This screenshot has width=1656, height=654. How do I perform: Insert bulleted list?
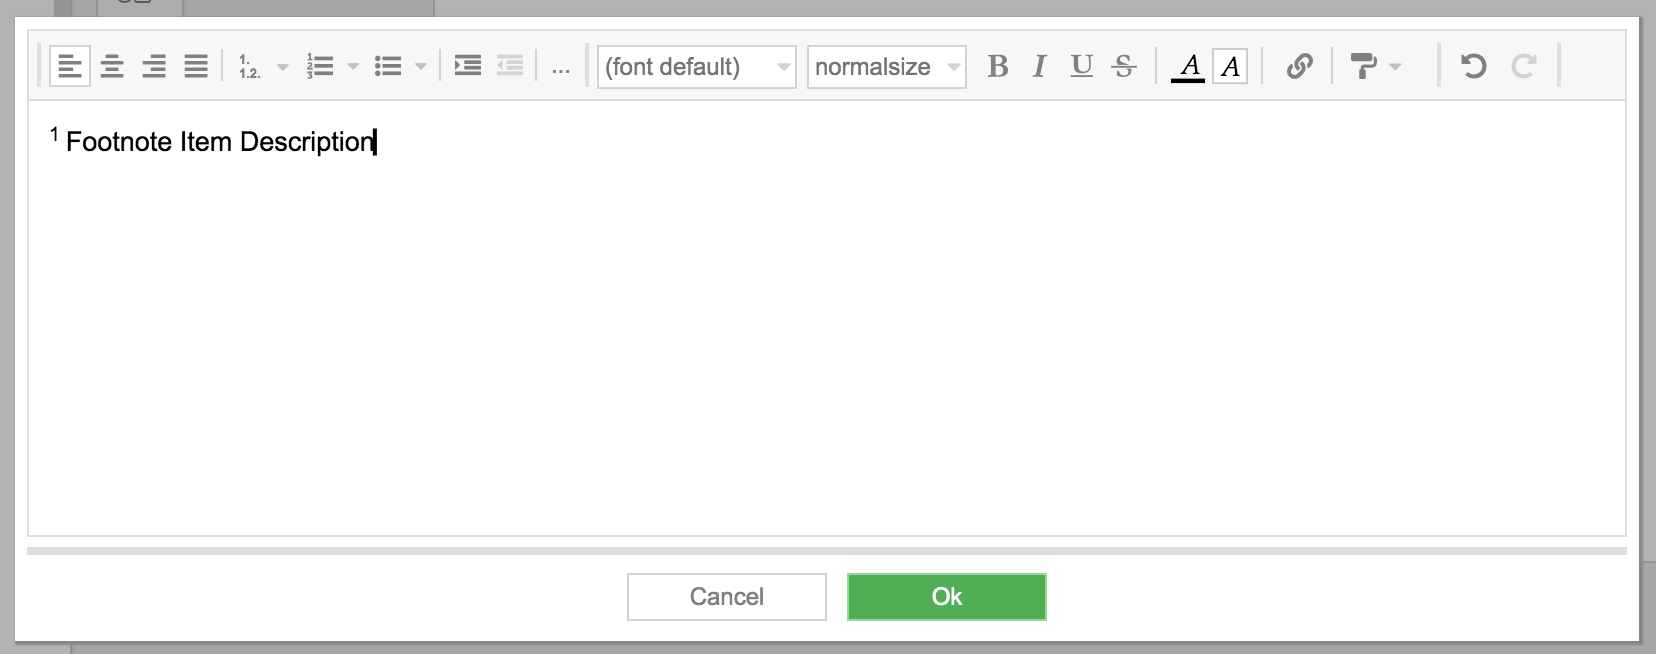[388, 67]
